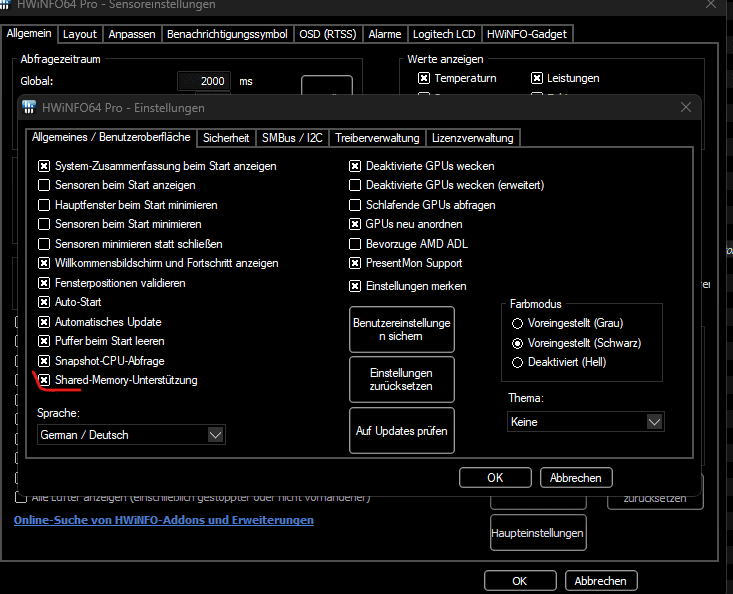Open the Treiberverwaltung tab
This screenshot has height=594, width=733.
(x=377, y=138)
